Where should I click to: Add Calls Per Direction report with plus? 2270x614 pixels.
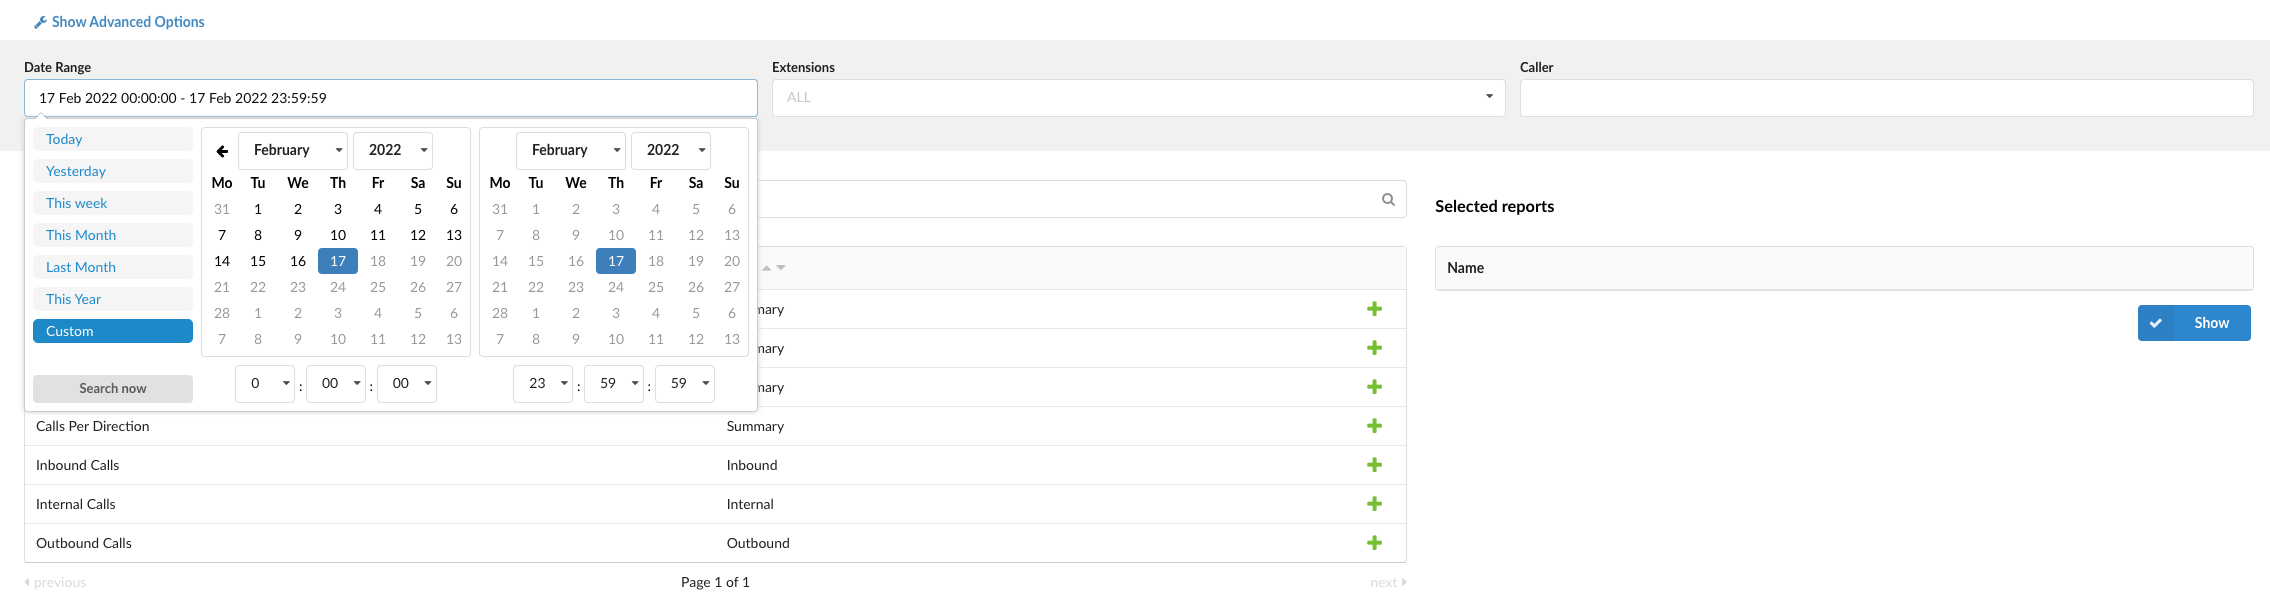tap(1374, 426)
